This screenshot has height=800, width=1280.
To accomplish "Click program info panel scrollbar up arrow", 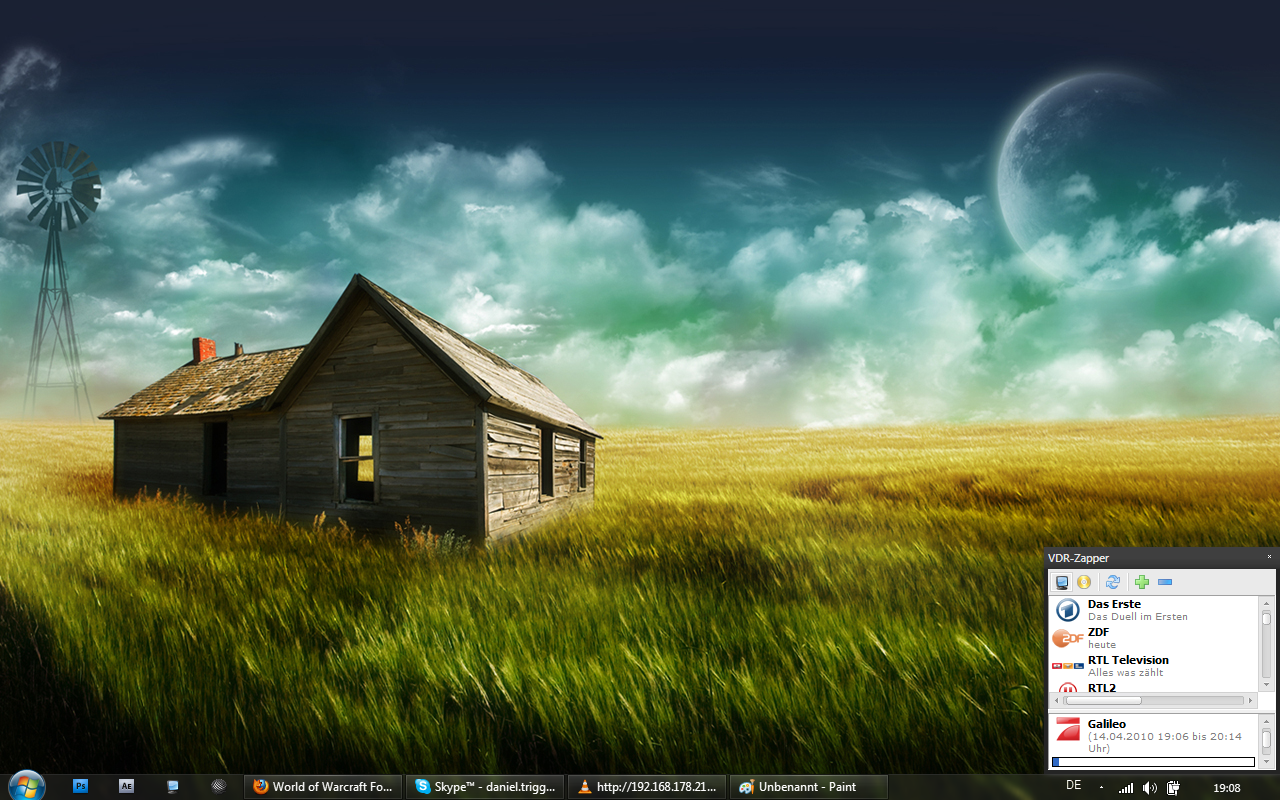I will coord(1266,722).
